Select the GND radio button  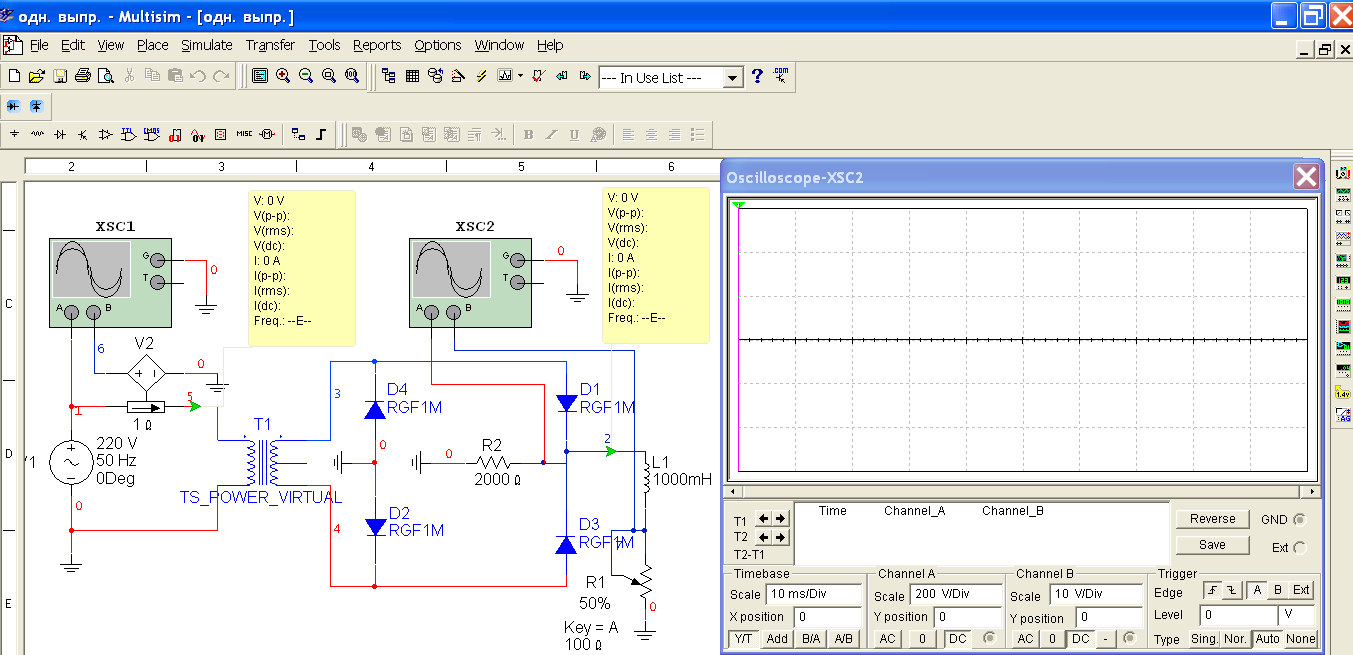(1299, 520)
